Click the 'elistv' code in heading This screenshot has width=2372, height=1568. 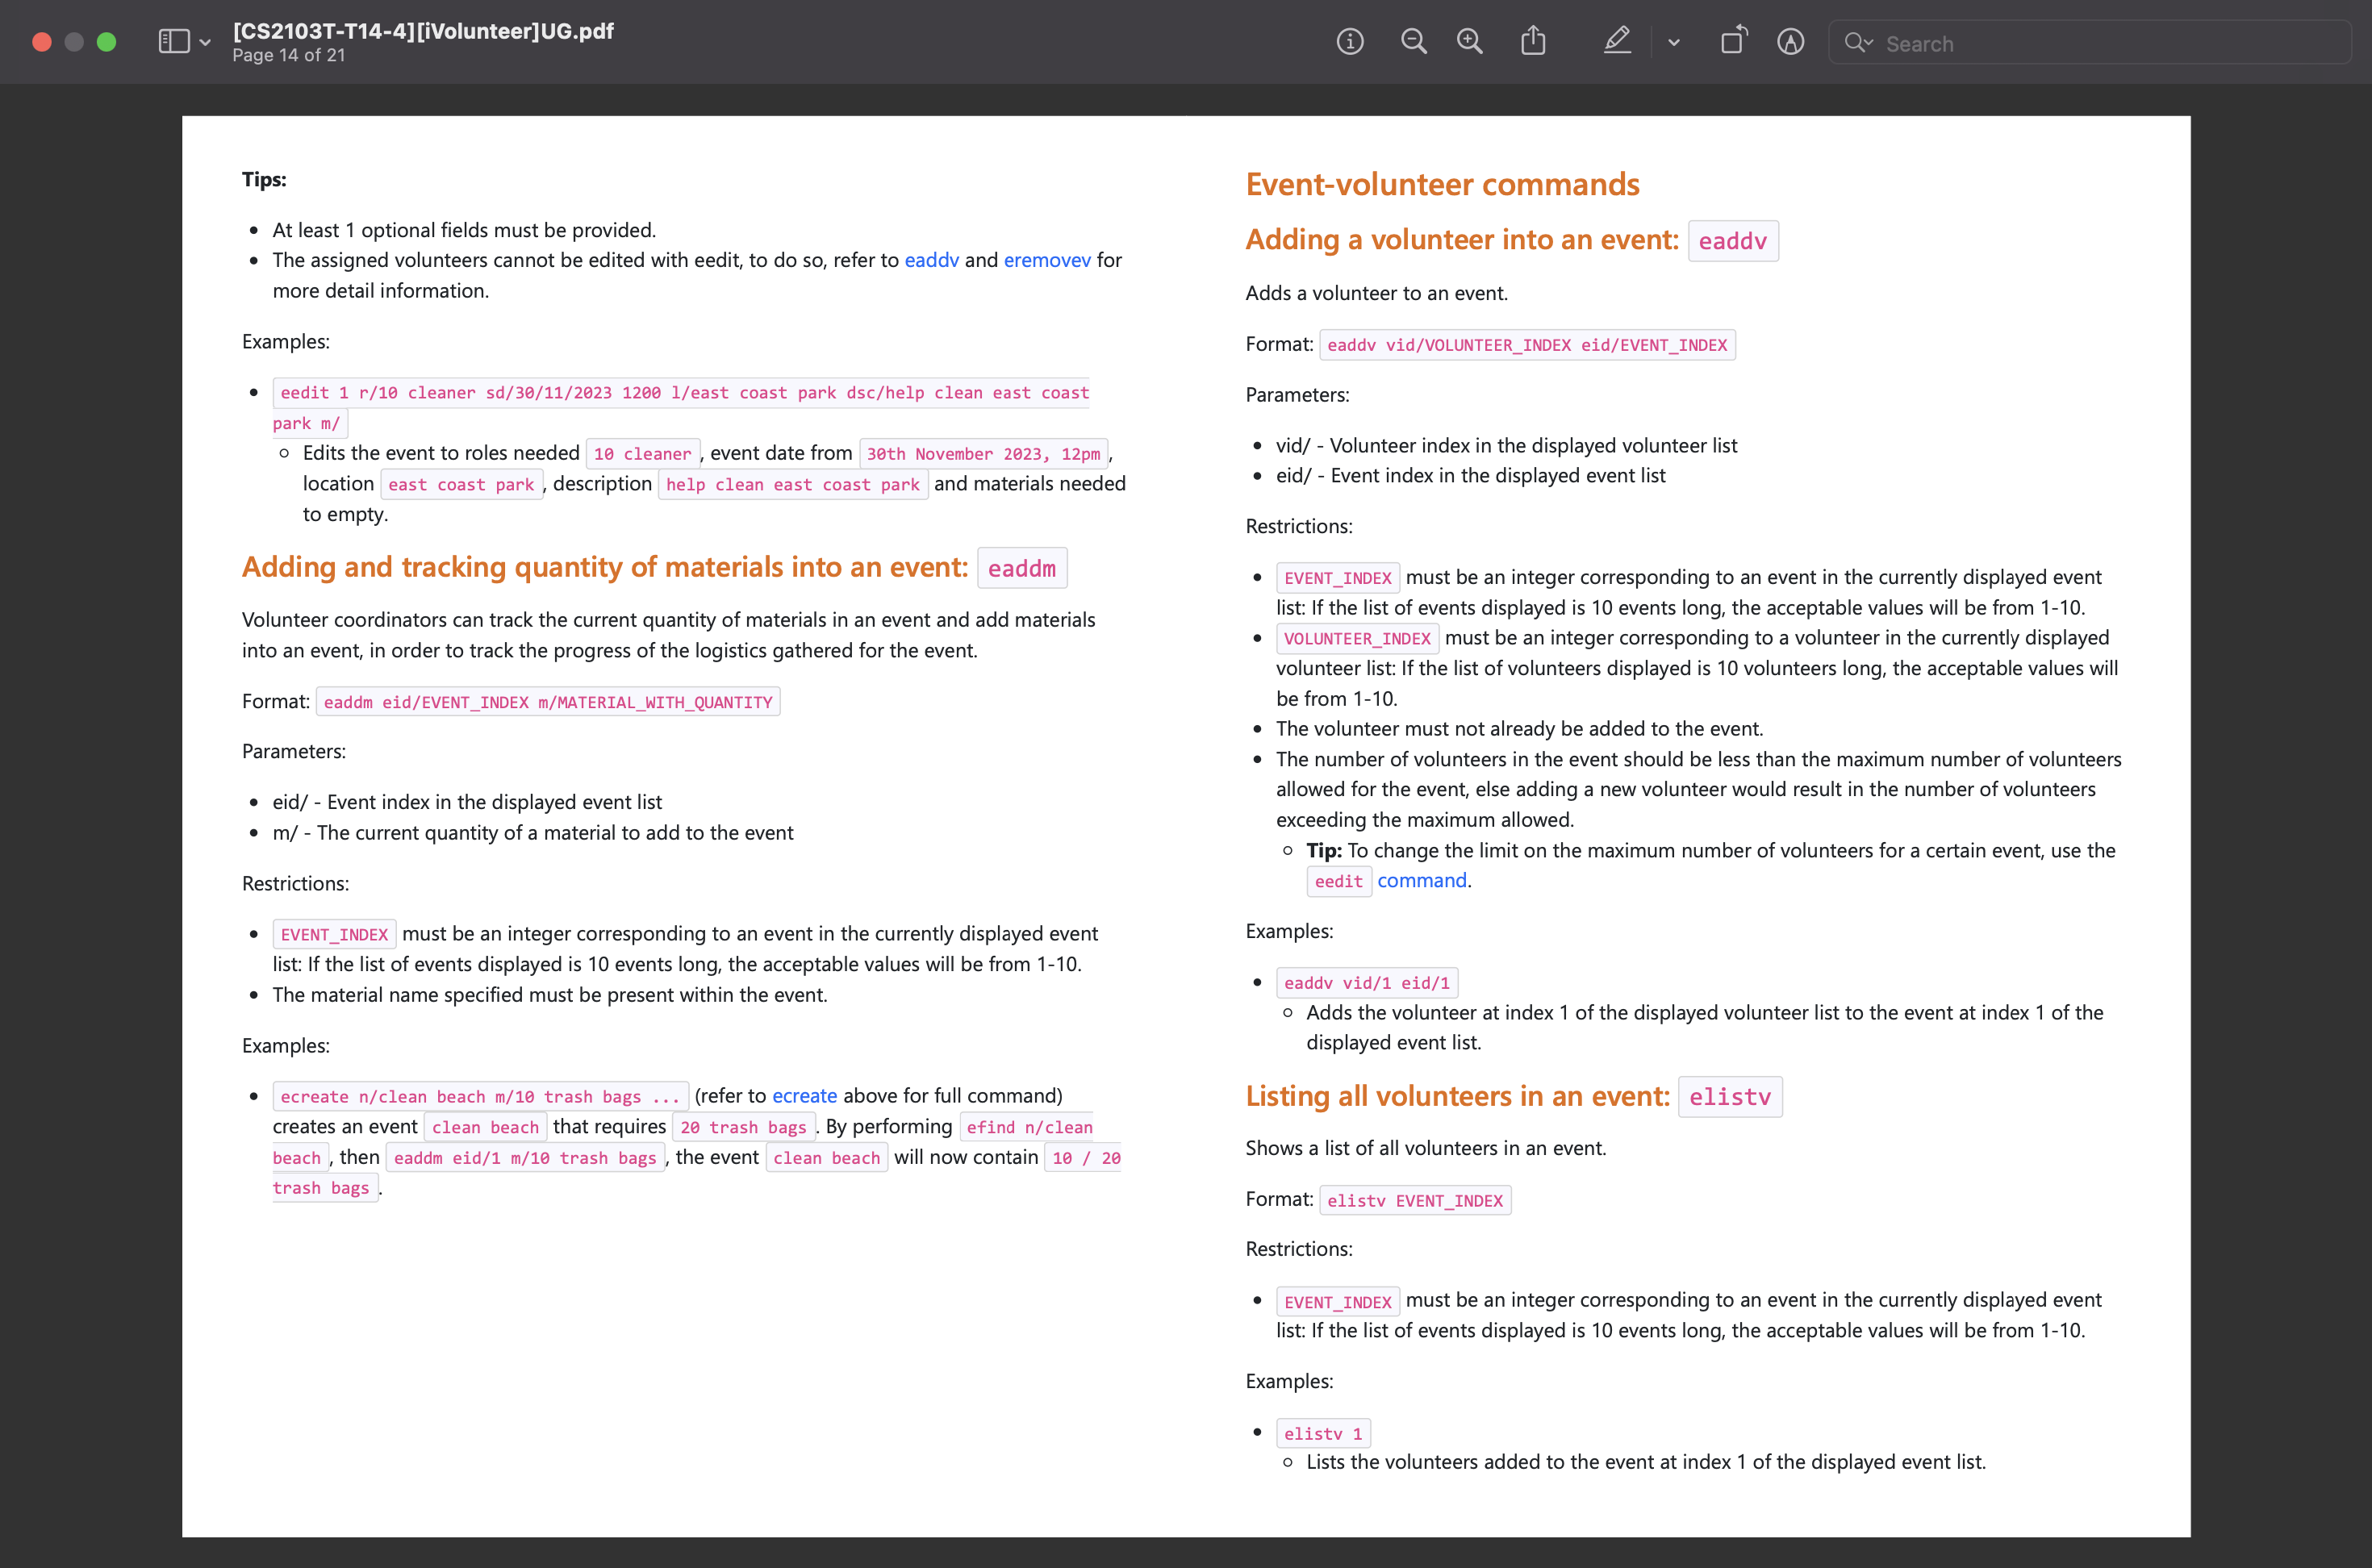coord(1729,1097)
